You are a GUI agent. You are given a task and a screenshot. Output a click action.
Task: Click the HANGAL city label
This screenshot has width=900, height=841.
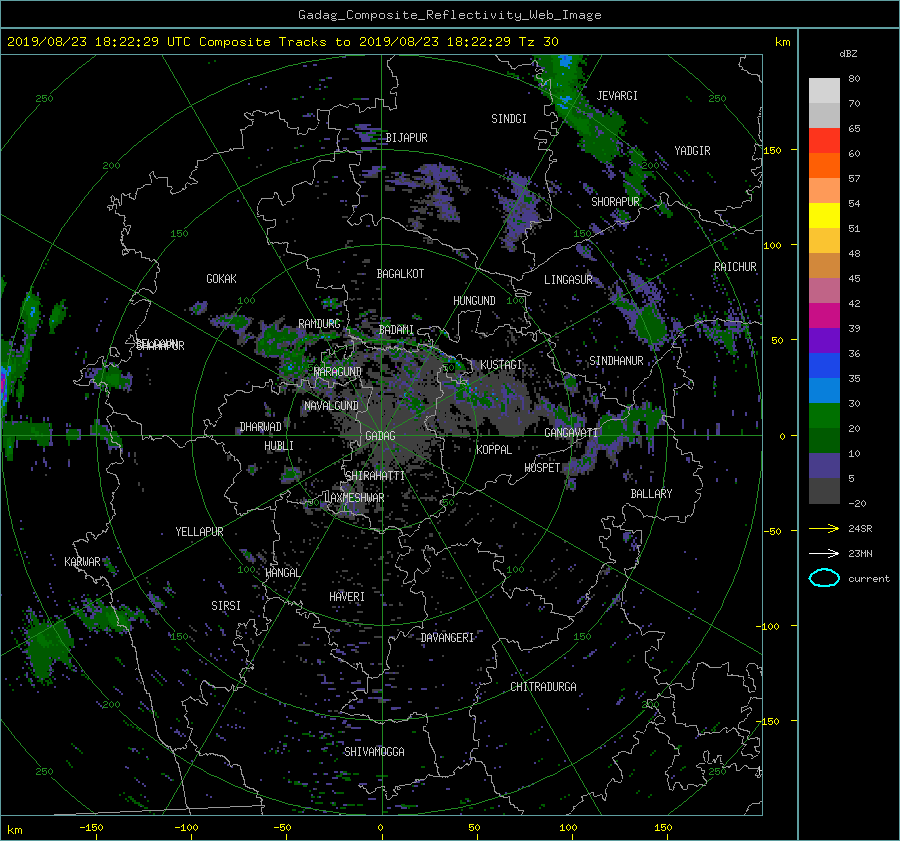(283, 573)
